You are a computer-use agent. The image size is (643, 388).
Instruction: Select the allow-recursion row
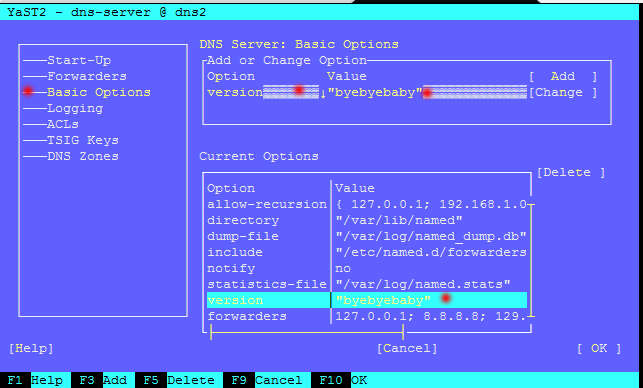[x=367, y=204]
